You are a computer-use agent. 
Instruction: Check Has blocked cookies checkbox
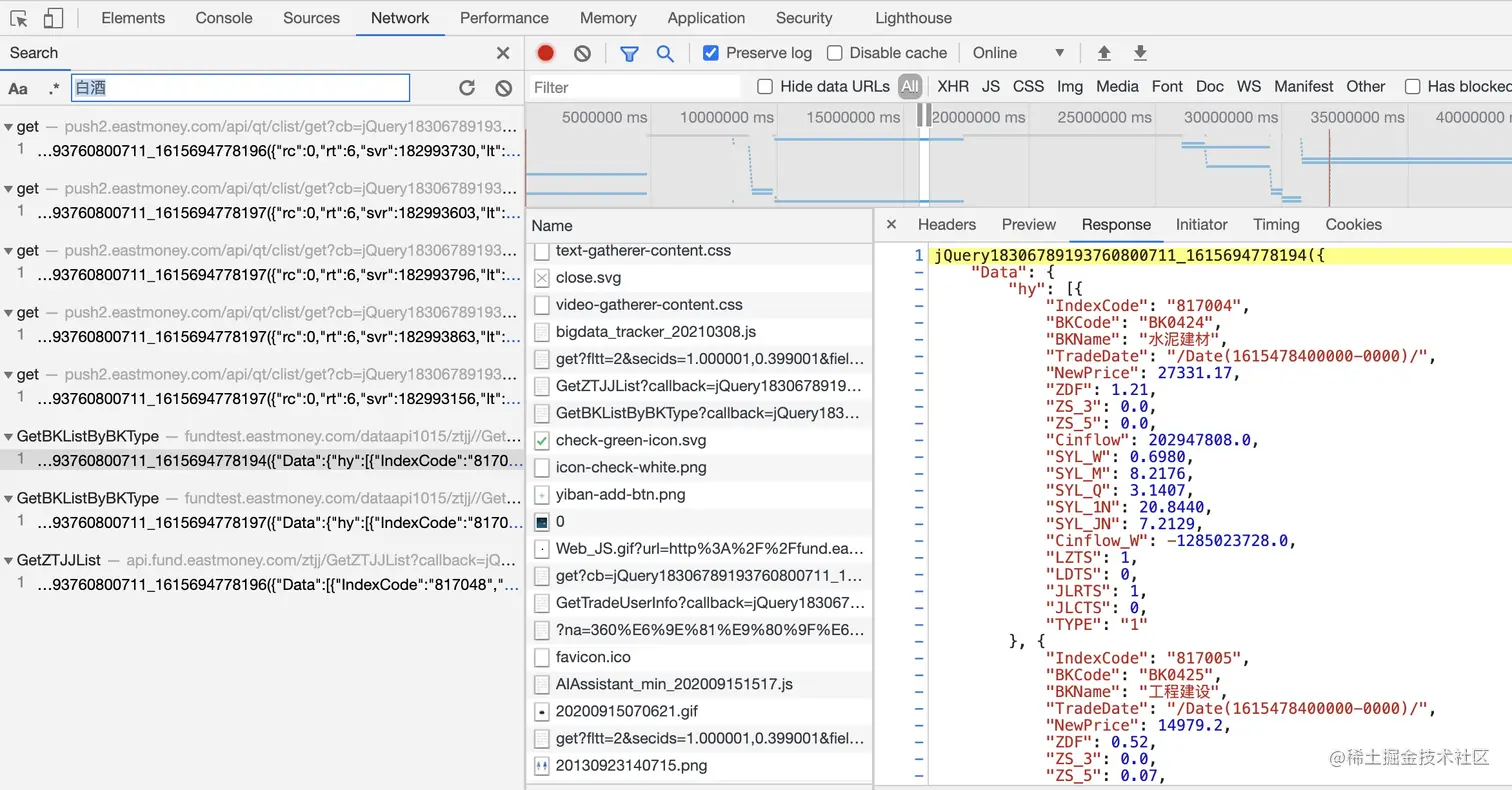pyautogui.click(x=1413, y=87)
